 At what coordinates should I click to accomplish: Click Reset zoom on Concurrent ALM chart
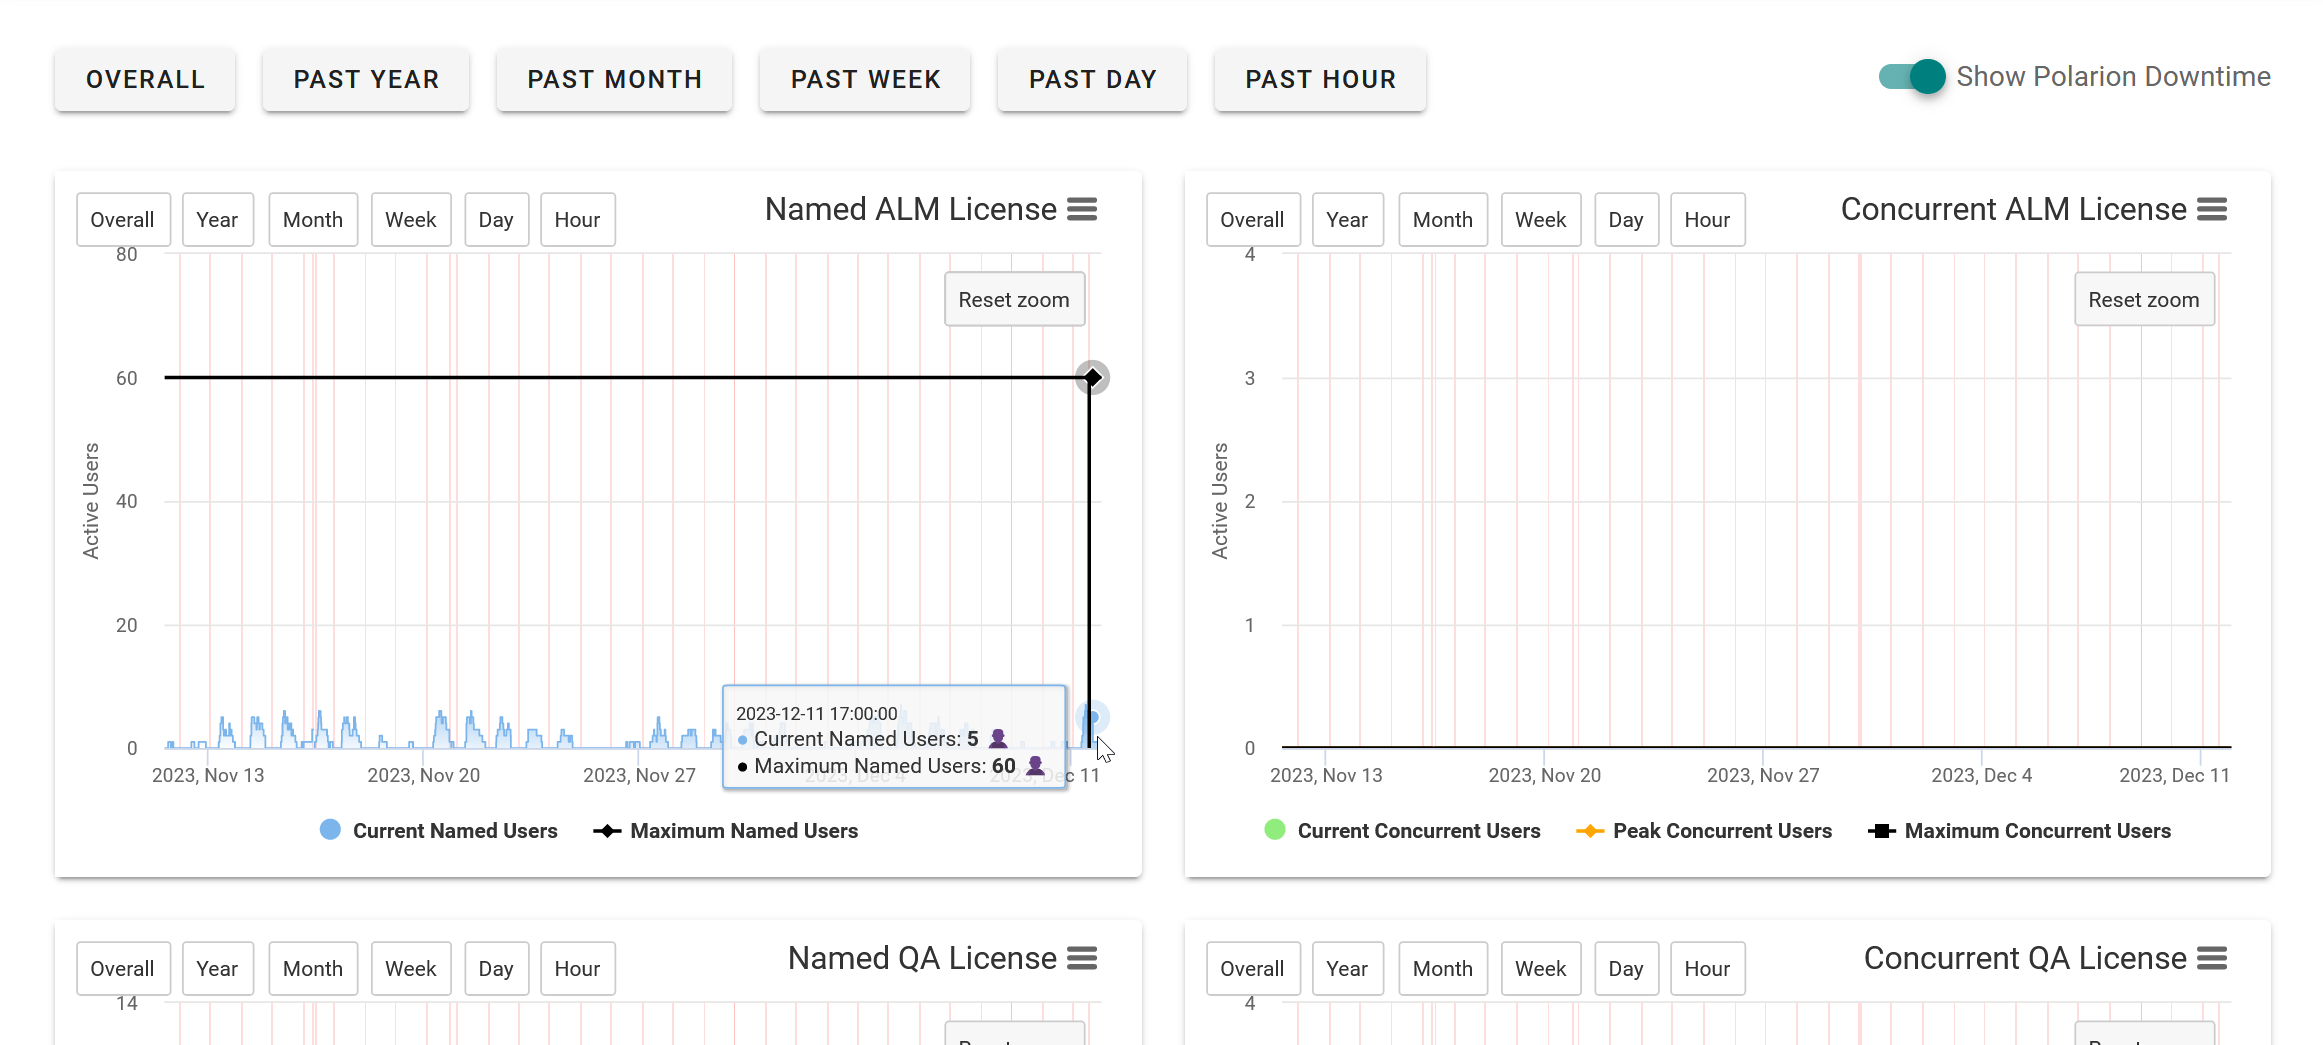2144,298
